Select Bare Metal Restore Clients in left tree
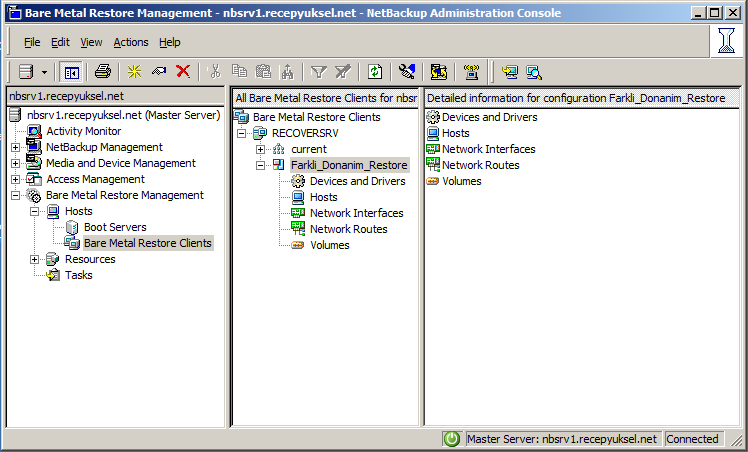The width and height of the screenshot is (748, 452). pos(148,243)
